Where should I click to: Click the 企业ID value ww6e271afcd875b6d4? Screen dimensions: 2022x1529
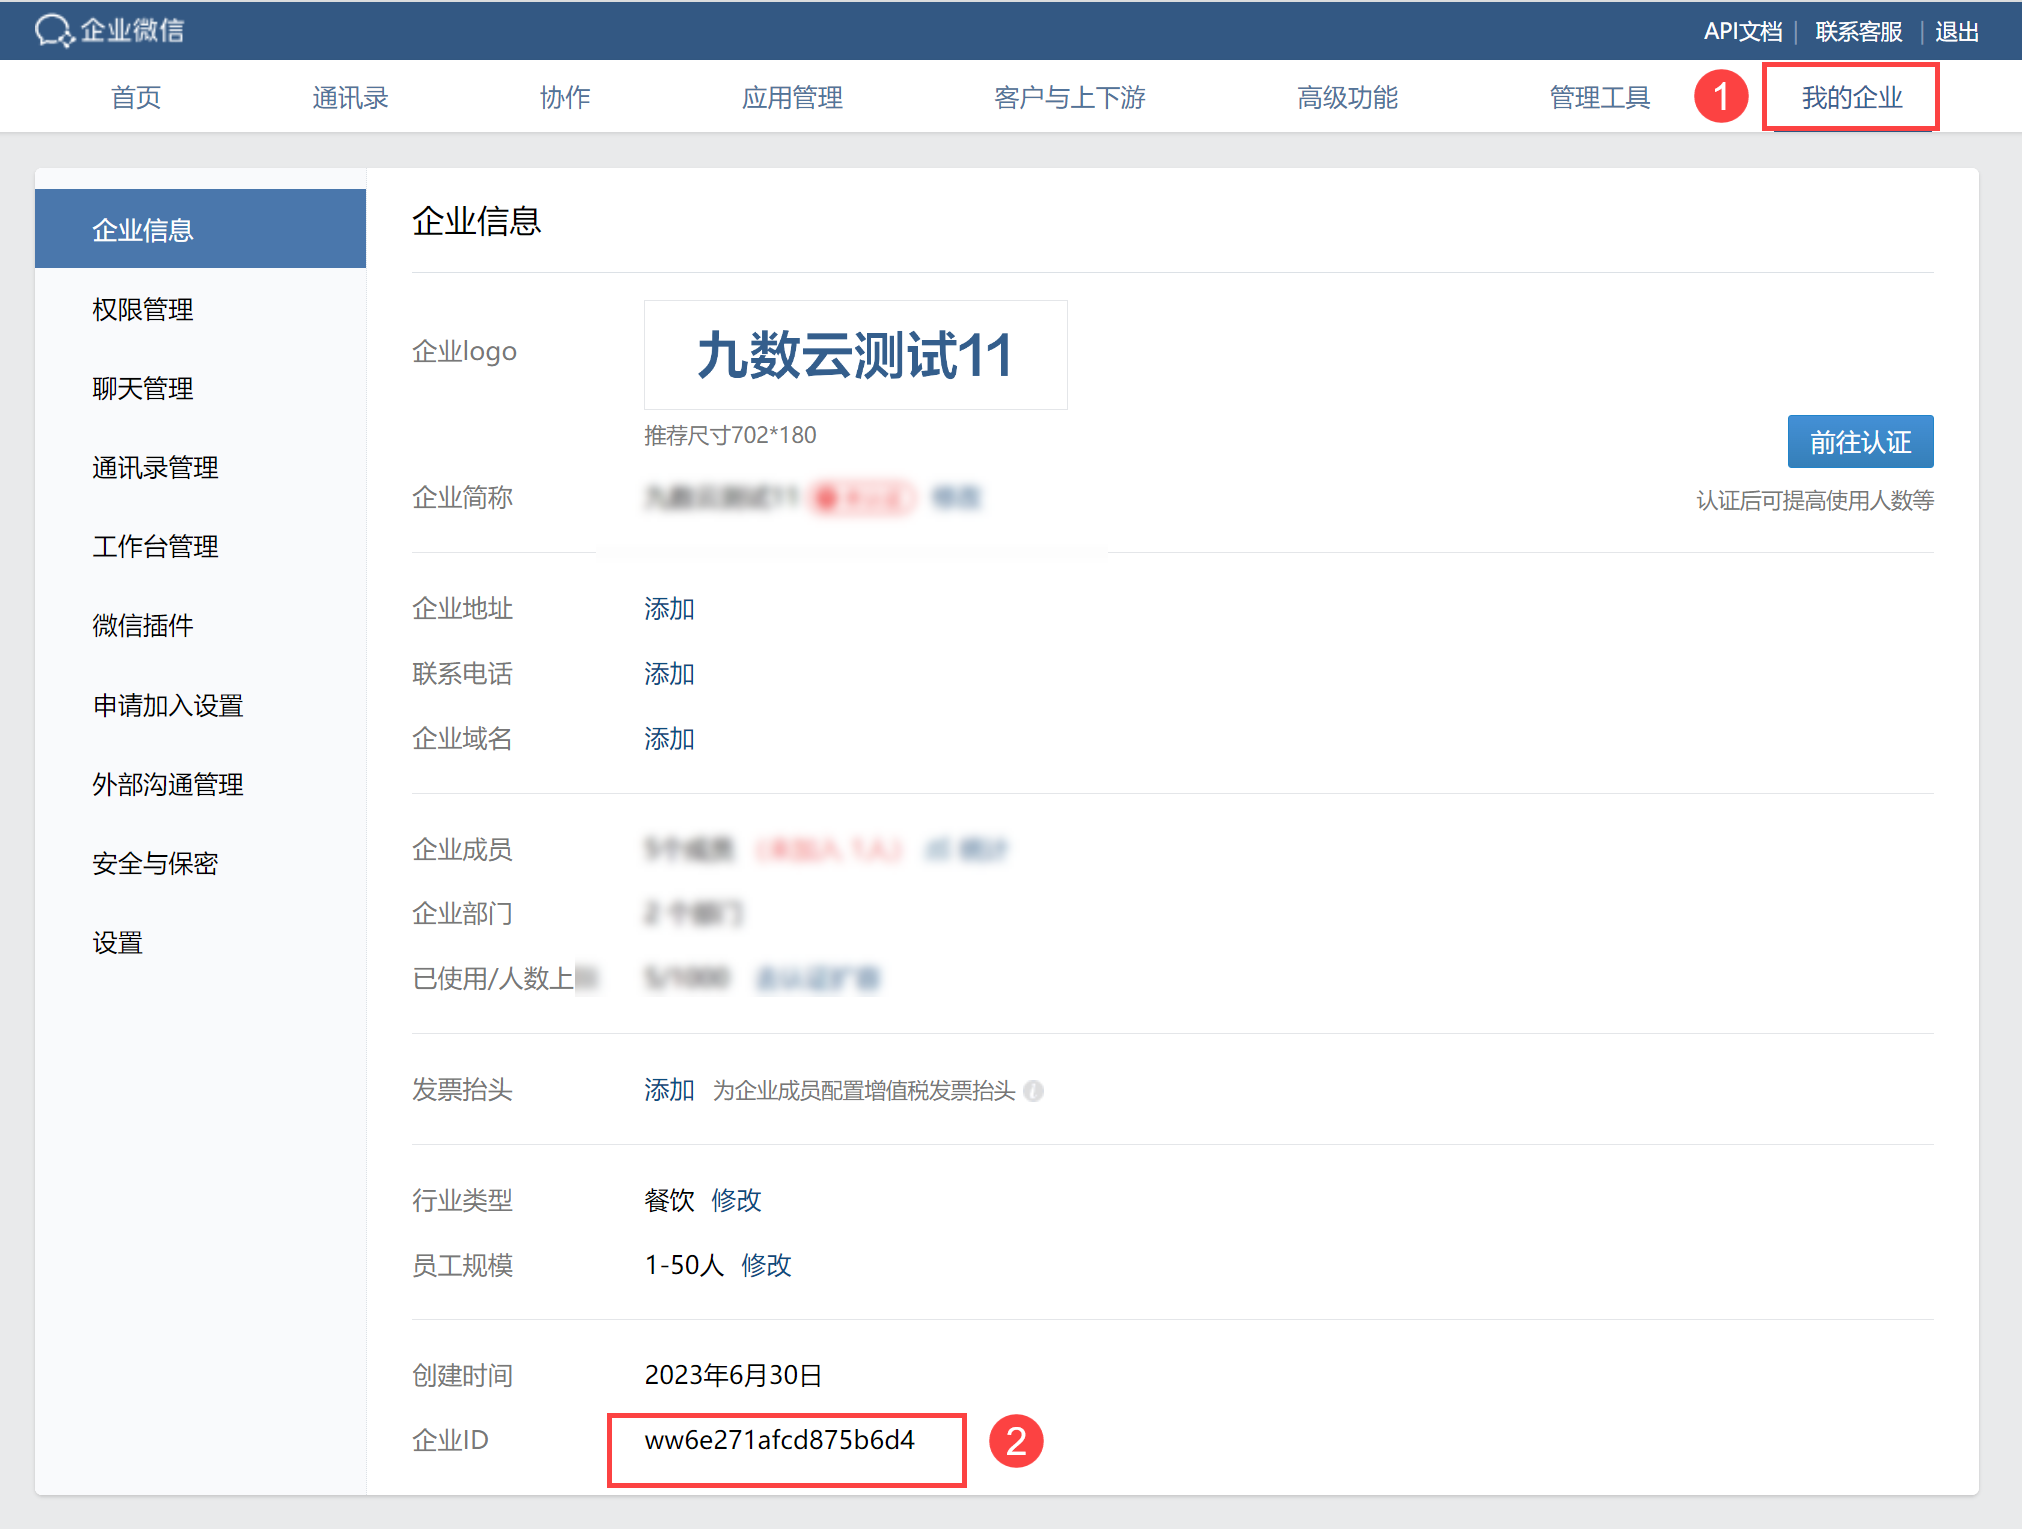(779, 1440)
